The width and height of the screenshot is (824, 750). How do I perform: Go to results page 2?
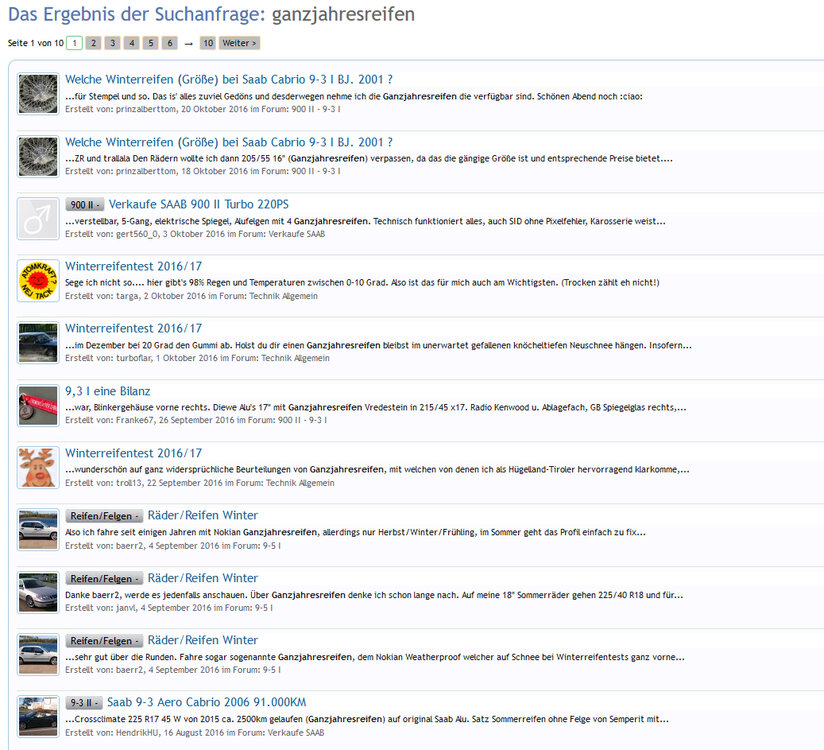(x=93, y=43)
